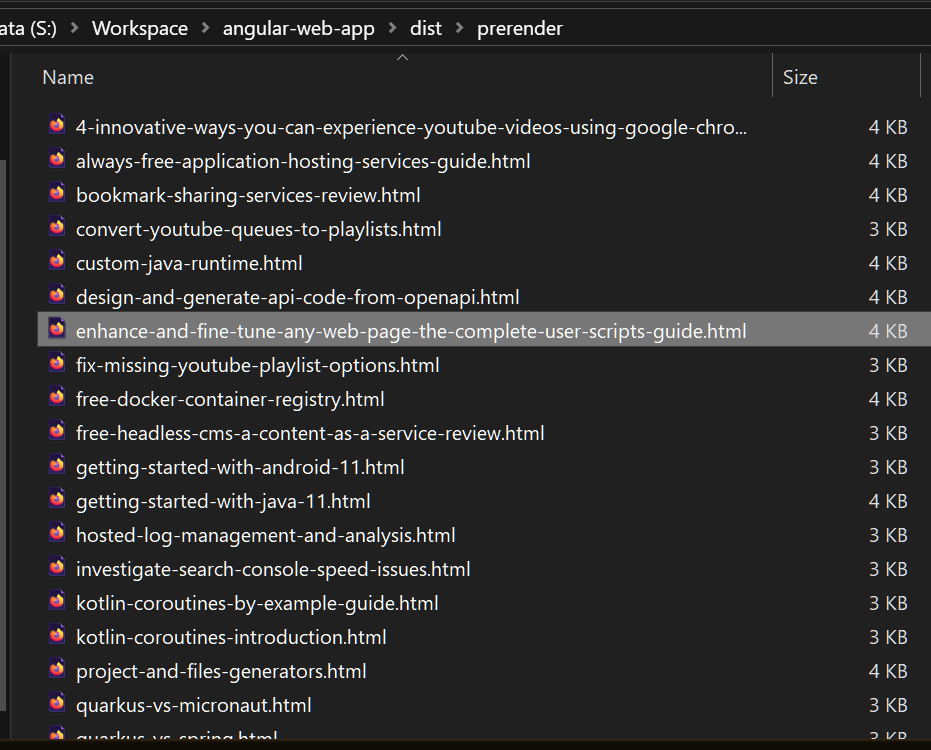Click the Workspace breadcrumb label
931x750 pixels.
pos(139,28)
